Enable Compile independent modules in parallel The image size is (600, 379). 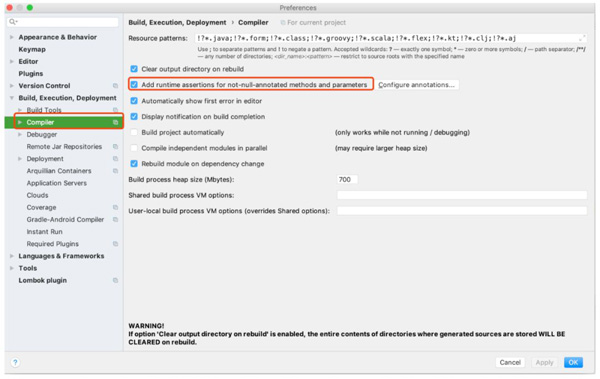pyautogui.click(x=134, y=148)
